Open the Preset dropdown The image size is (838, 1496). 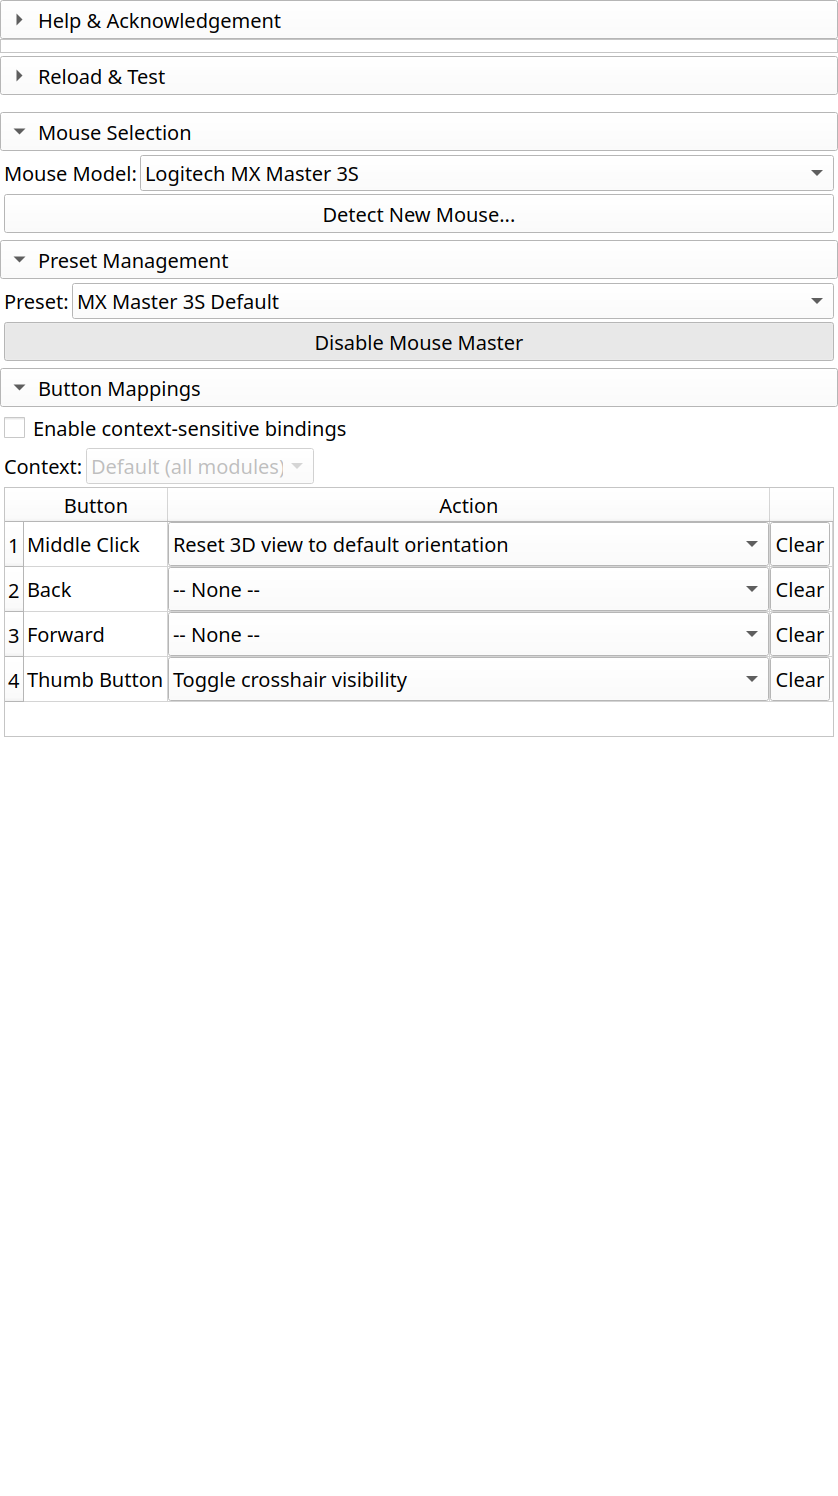tap(452, 302)
